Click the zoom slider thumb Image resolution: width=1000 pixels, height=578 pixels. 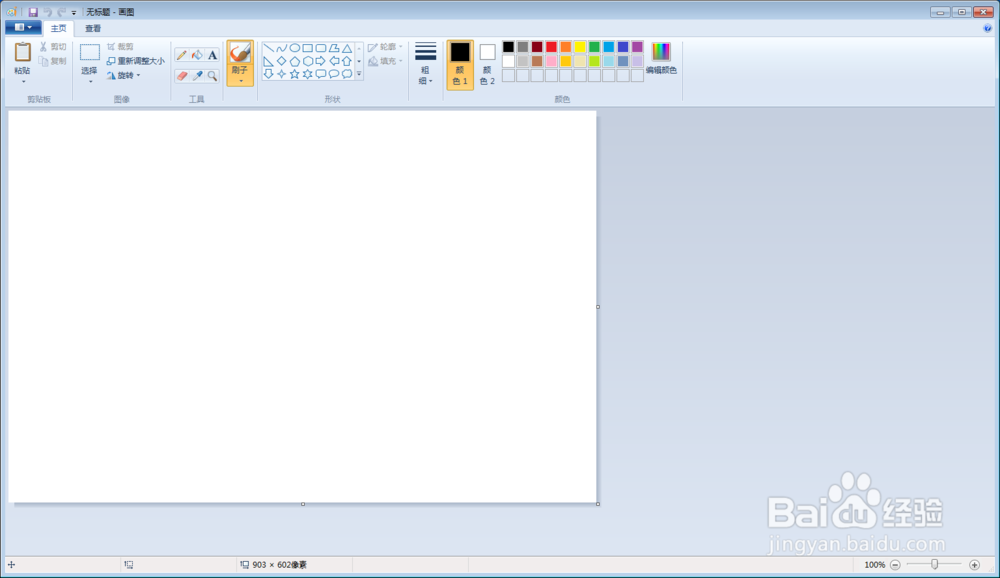pos(934,564)
